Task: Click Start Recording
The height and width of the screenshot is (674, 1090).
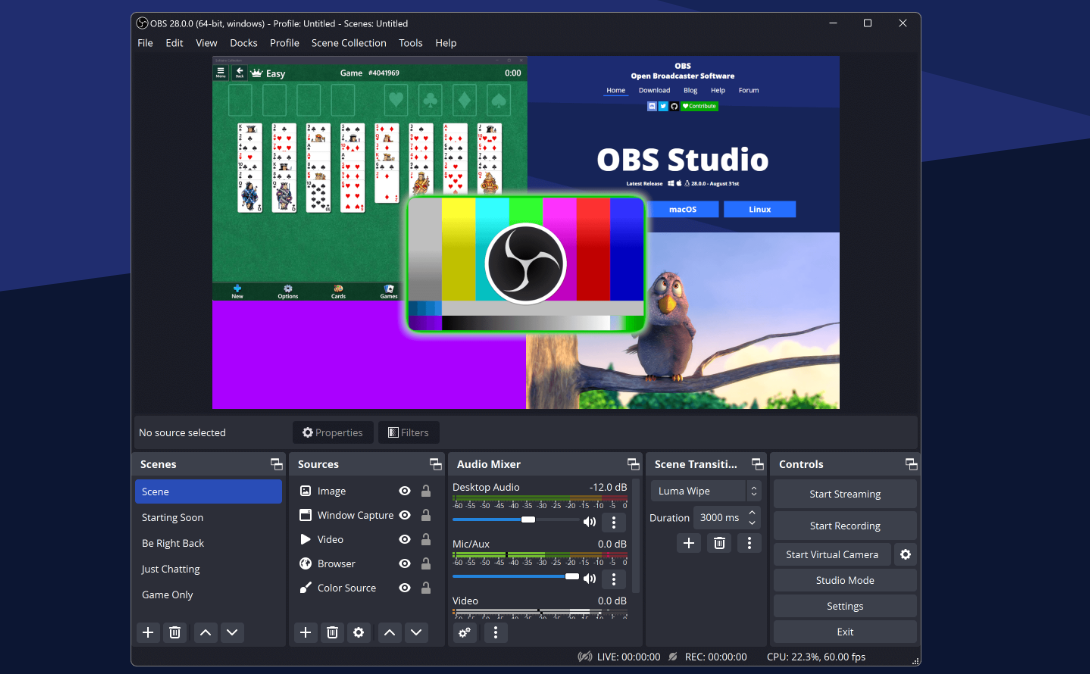Action: [x=845, y=526]
